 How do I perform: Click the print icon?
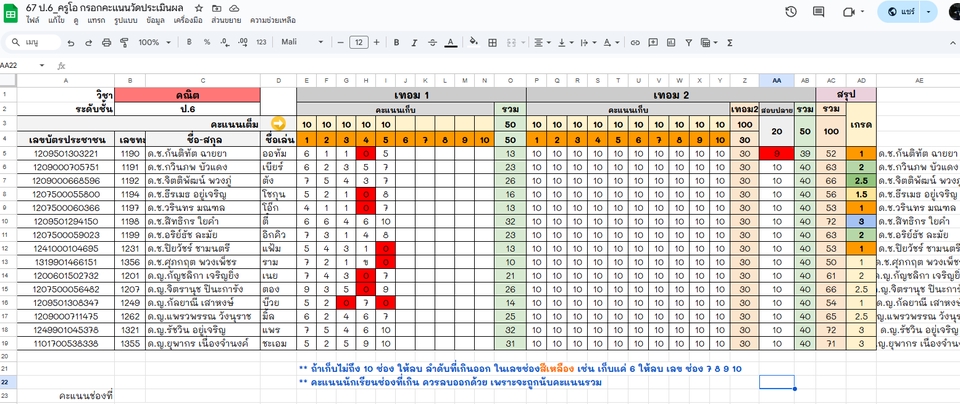tap(107, 42)
